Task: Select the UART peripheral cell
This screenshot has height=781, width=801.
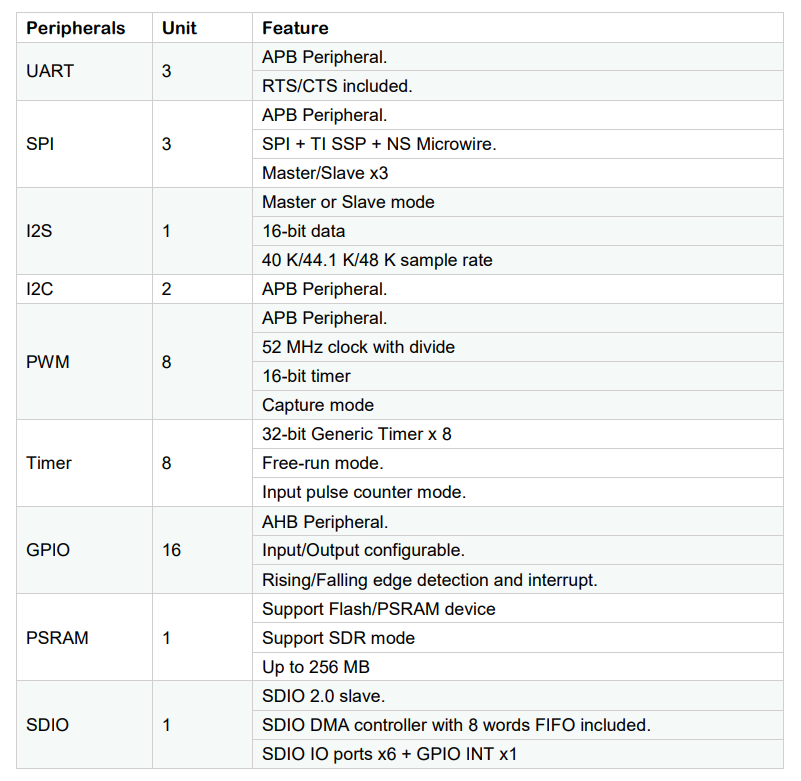Action: click(84, 72)
